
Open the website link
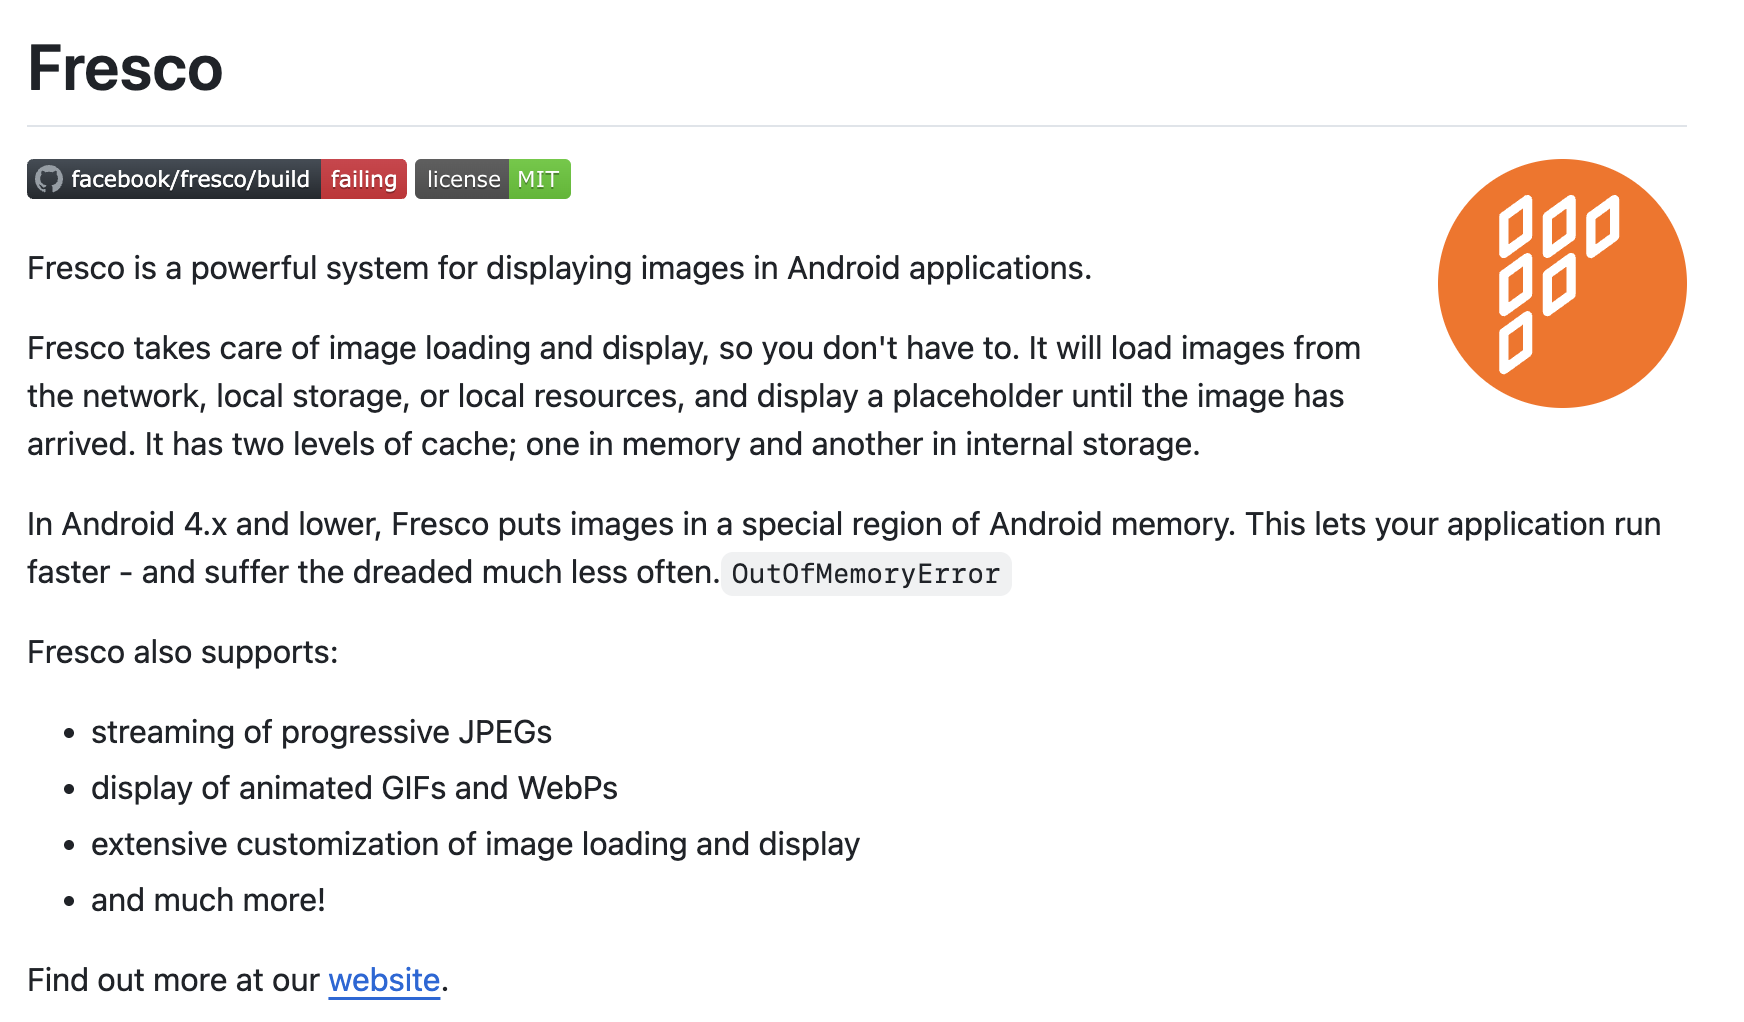(x=384, y=980)
